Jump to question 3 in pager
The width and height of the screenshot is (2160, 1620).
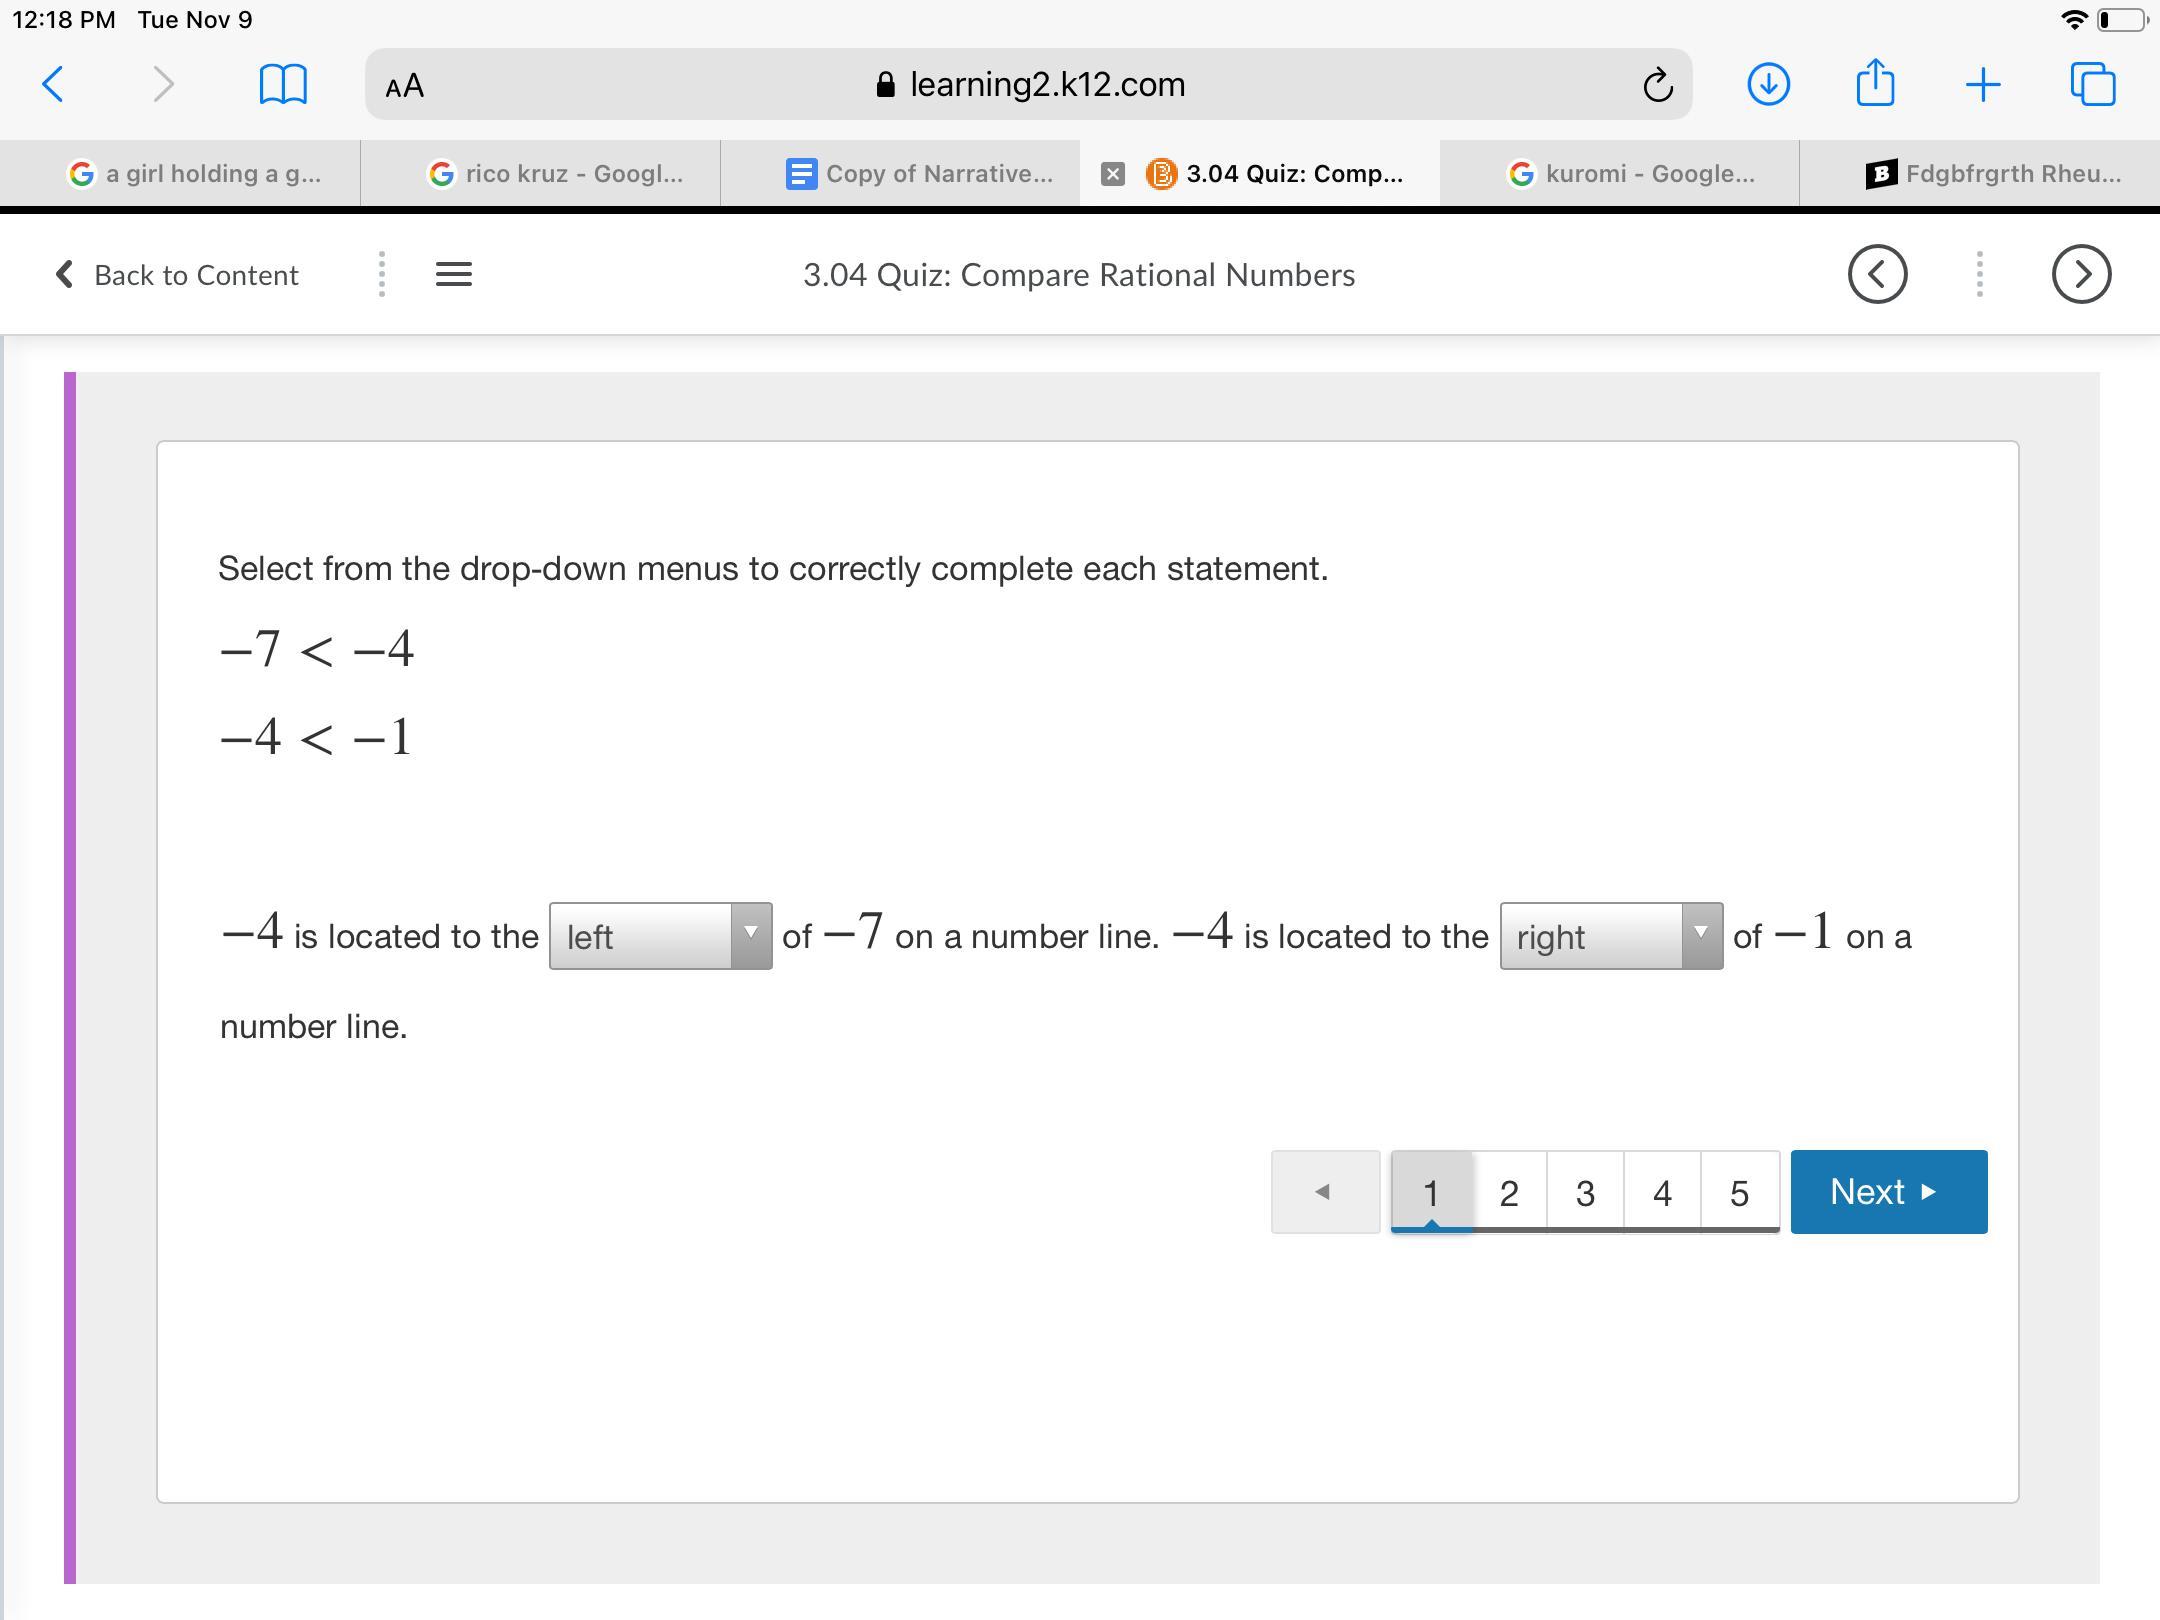(x=1585, y=1192)
